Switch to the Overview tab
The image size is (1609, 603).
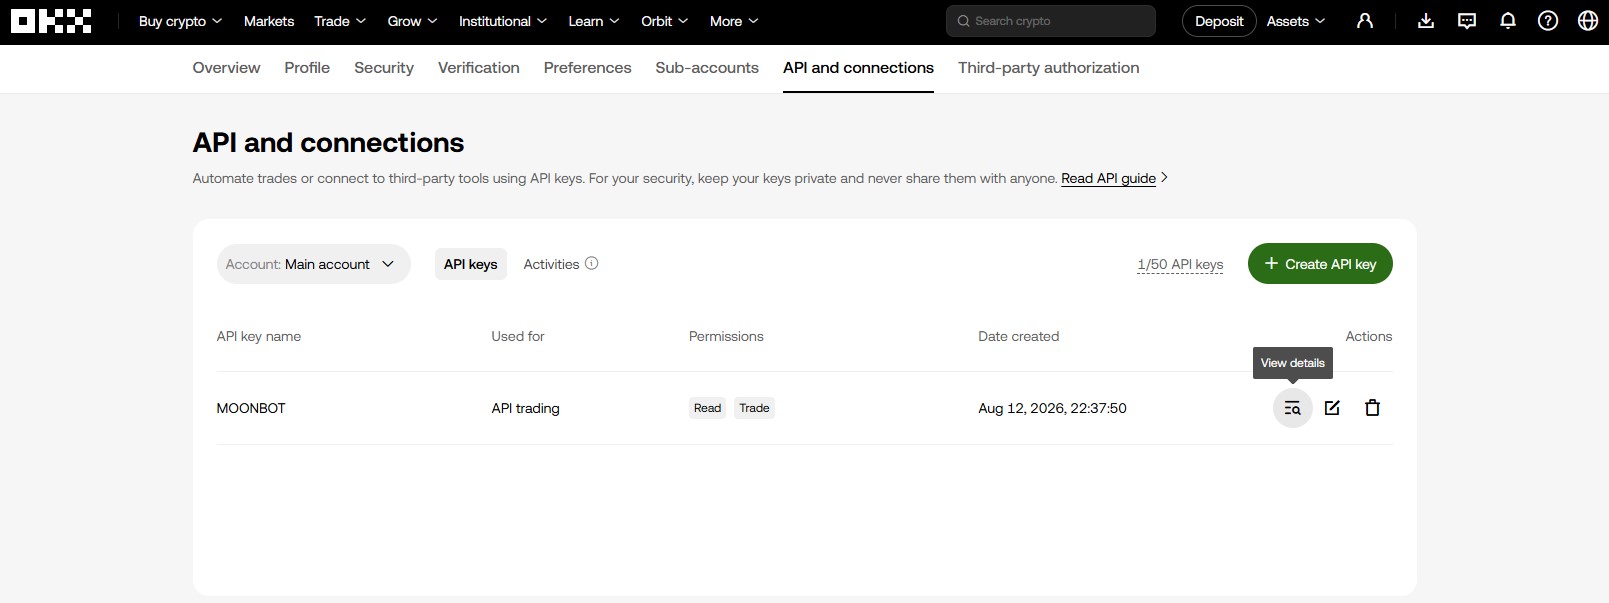tap(226, 68)
